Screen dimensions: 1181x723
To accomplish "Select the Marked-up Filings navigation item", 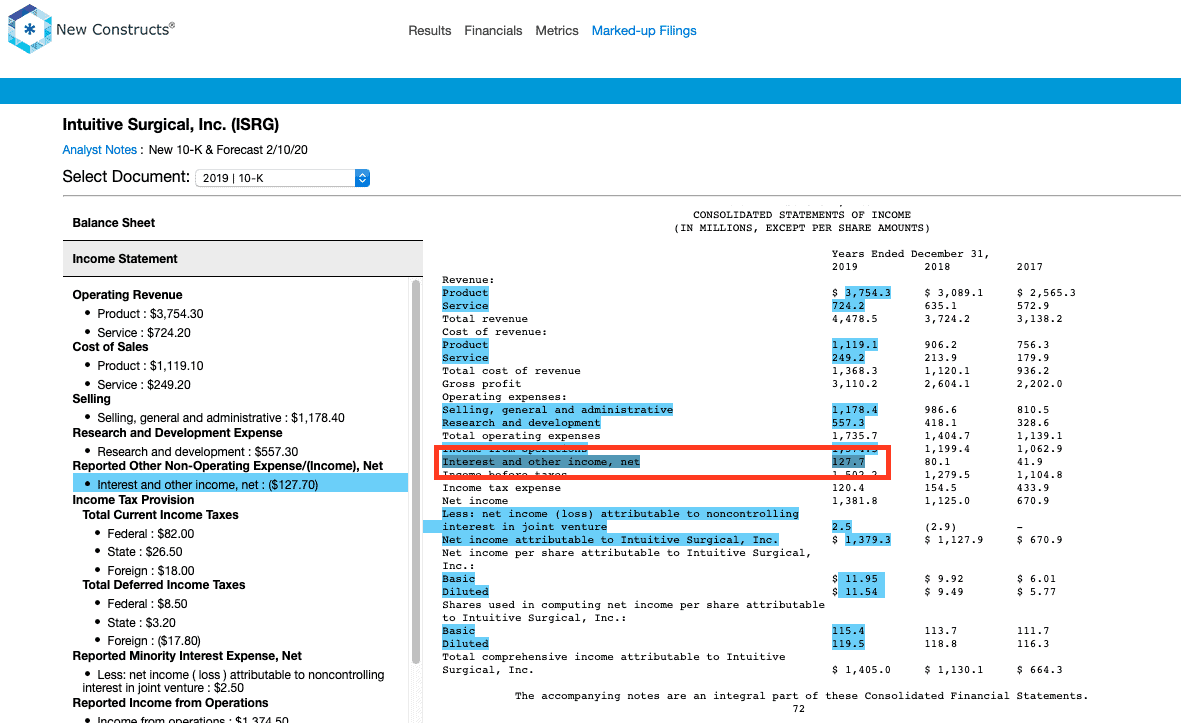I will 644,31.
